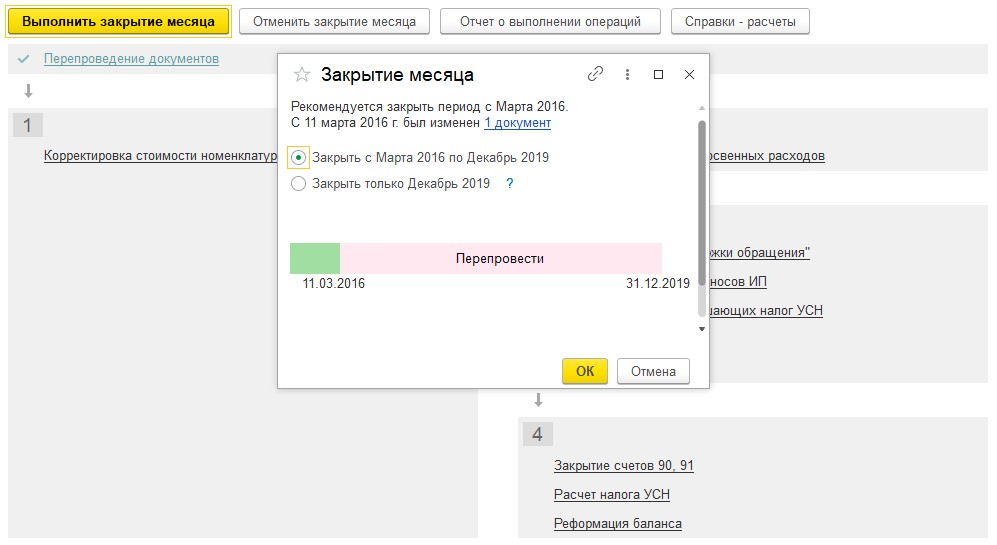
Task: Click scroll up arrow in the dialog
Action: (702, 108)
